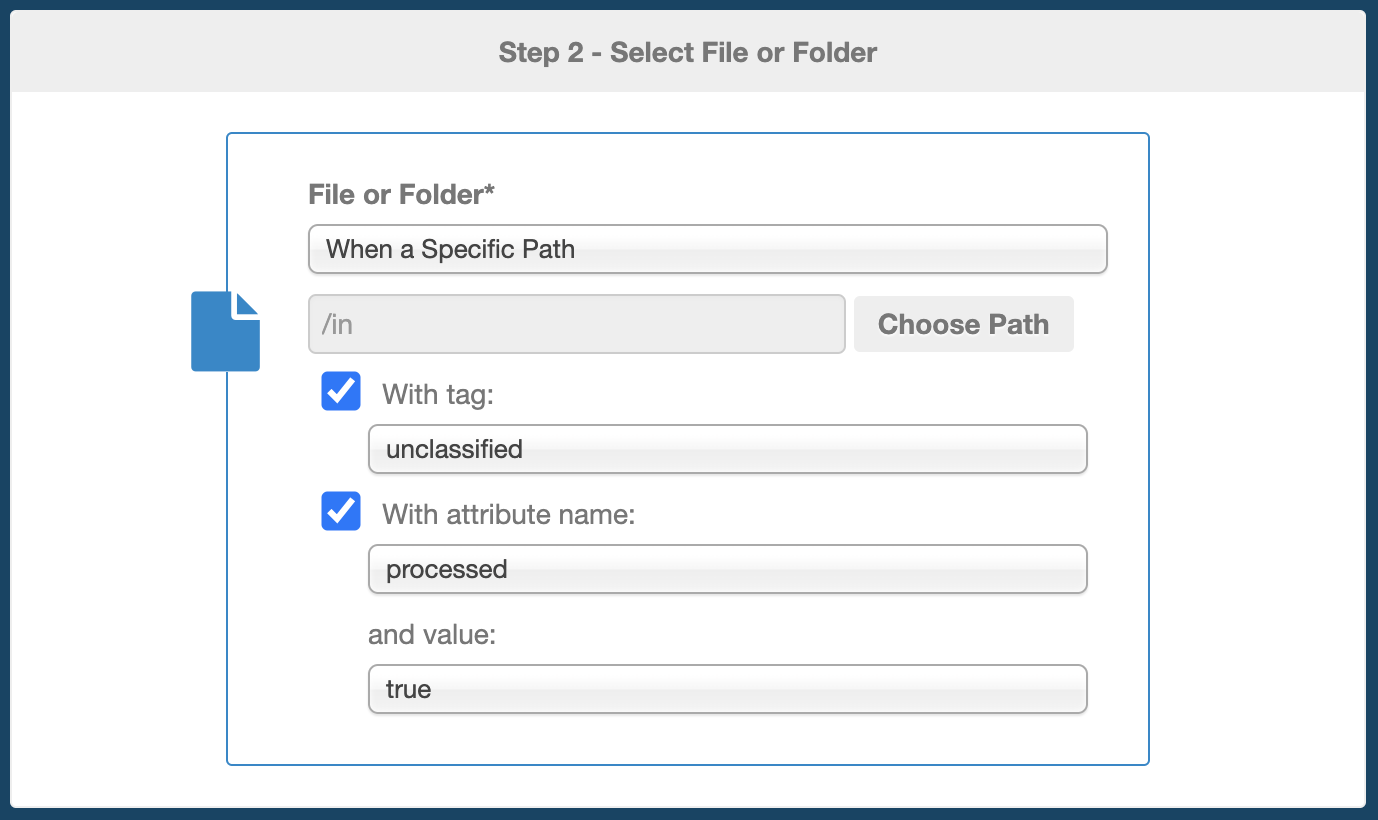1378x820 pixels.
Task: Select the processed attribute name field
Action: [x=728, y=569]
